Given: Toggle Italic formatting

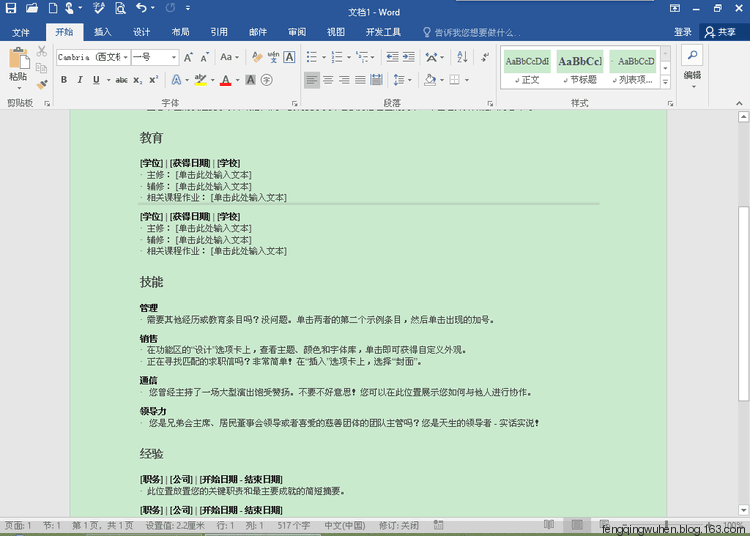Looking at the screenshot, I should click(82, 80).
